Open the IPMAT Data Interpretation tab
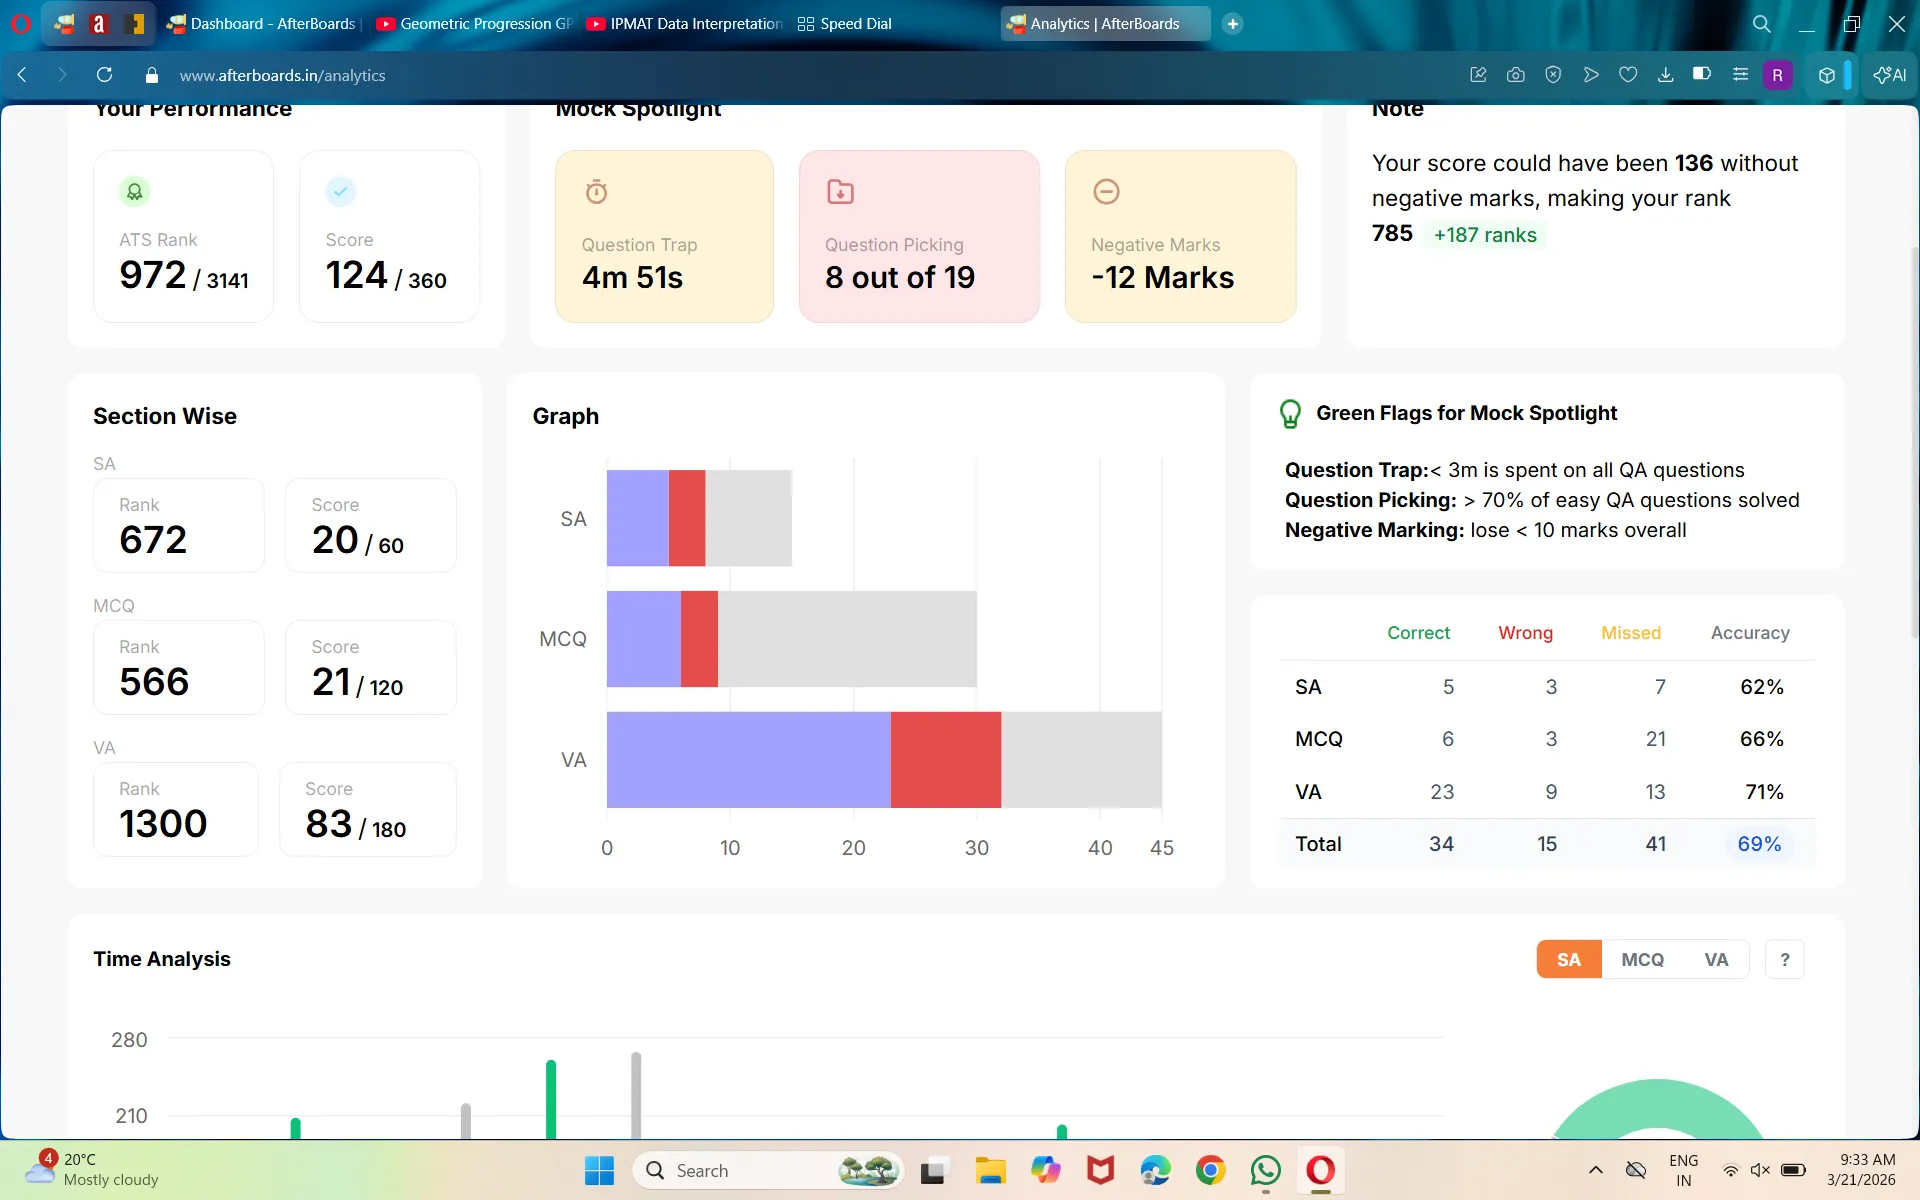 [x=685, y=24]
